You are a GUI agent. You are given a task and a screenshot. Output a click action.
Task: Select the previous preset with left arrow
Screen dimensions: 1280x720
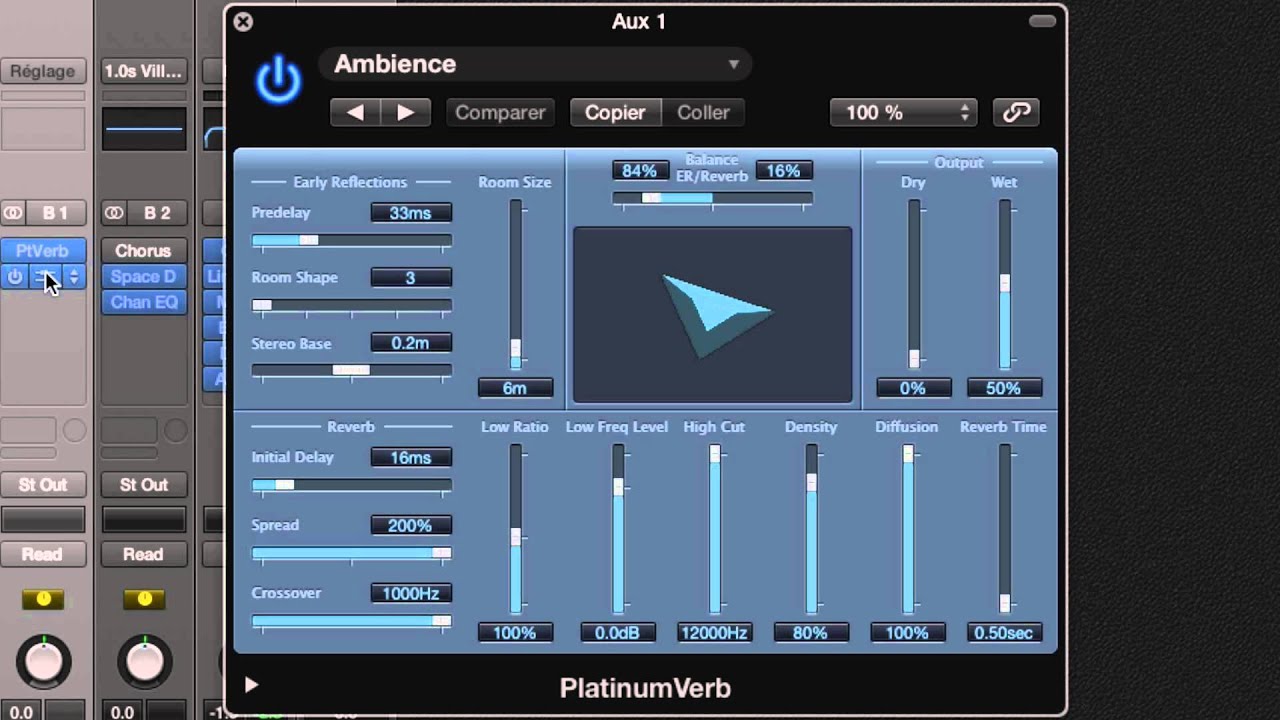(x=355, y=113)
